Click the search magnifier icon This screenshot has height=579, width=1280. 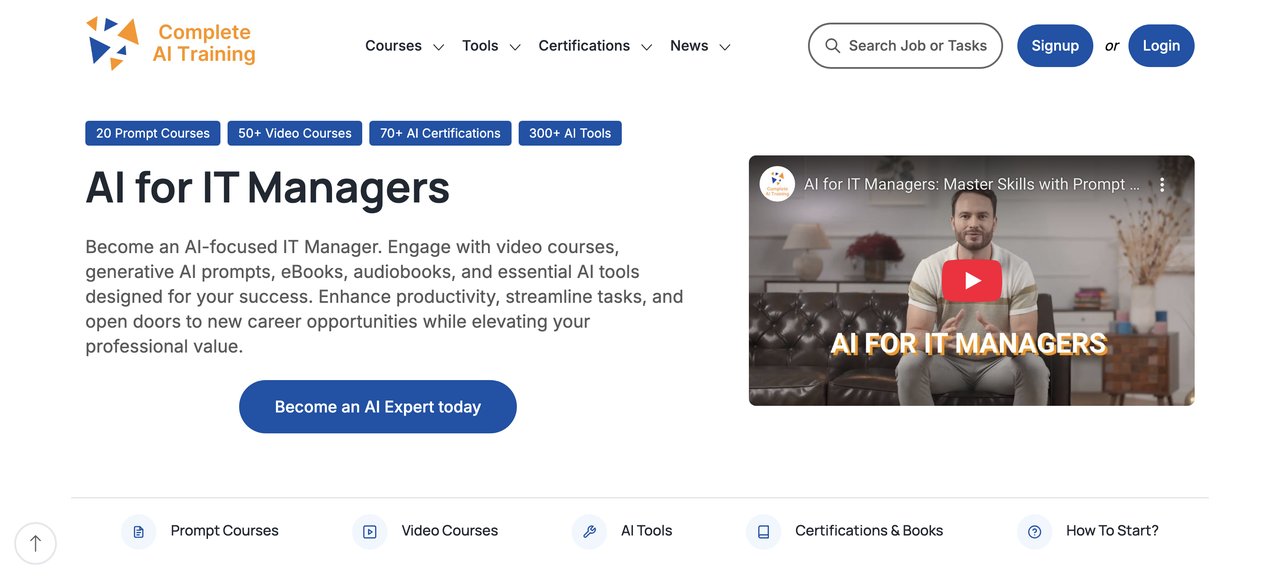tap(832, 46)
